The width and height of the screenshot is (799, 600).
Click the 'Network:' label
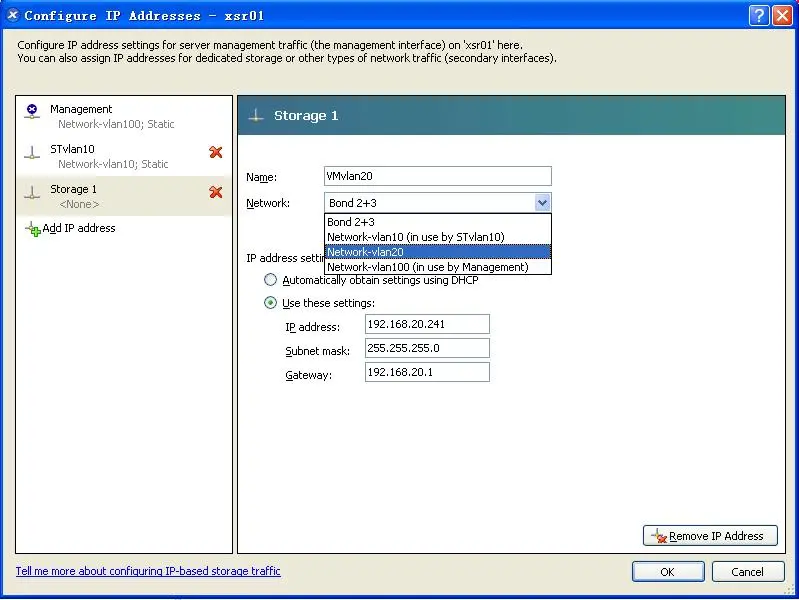(268, 203)
